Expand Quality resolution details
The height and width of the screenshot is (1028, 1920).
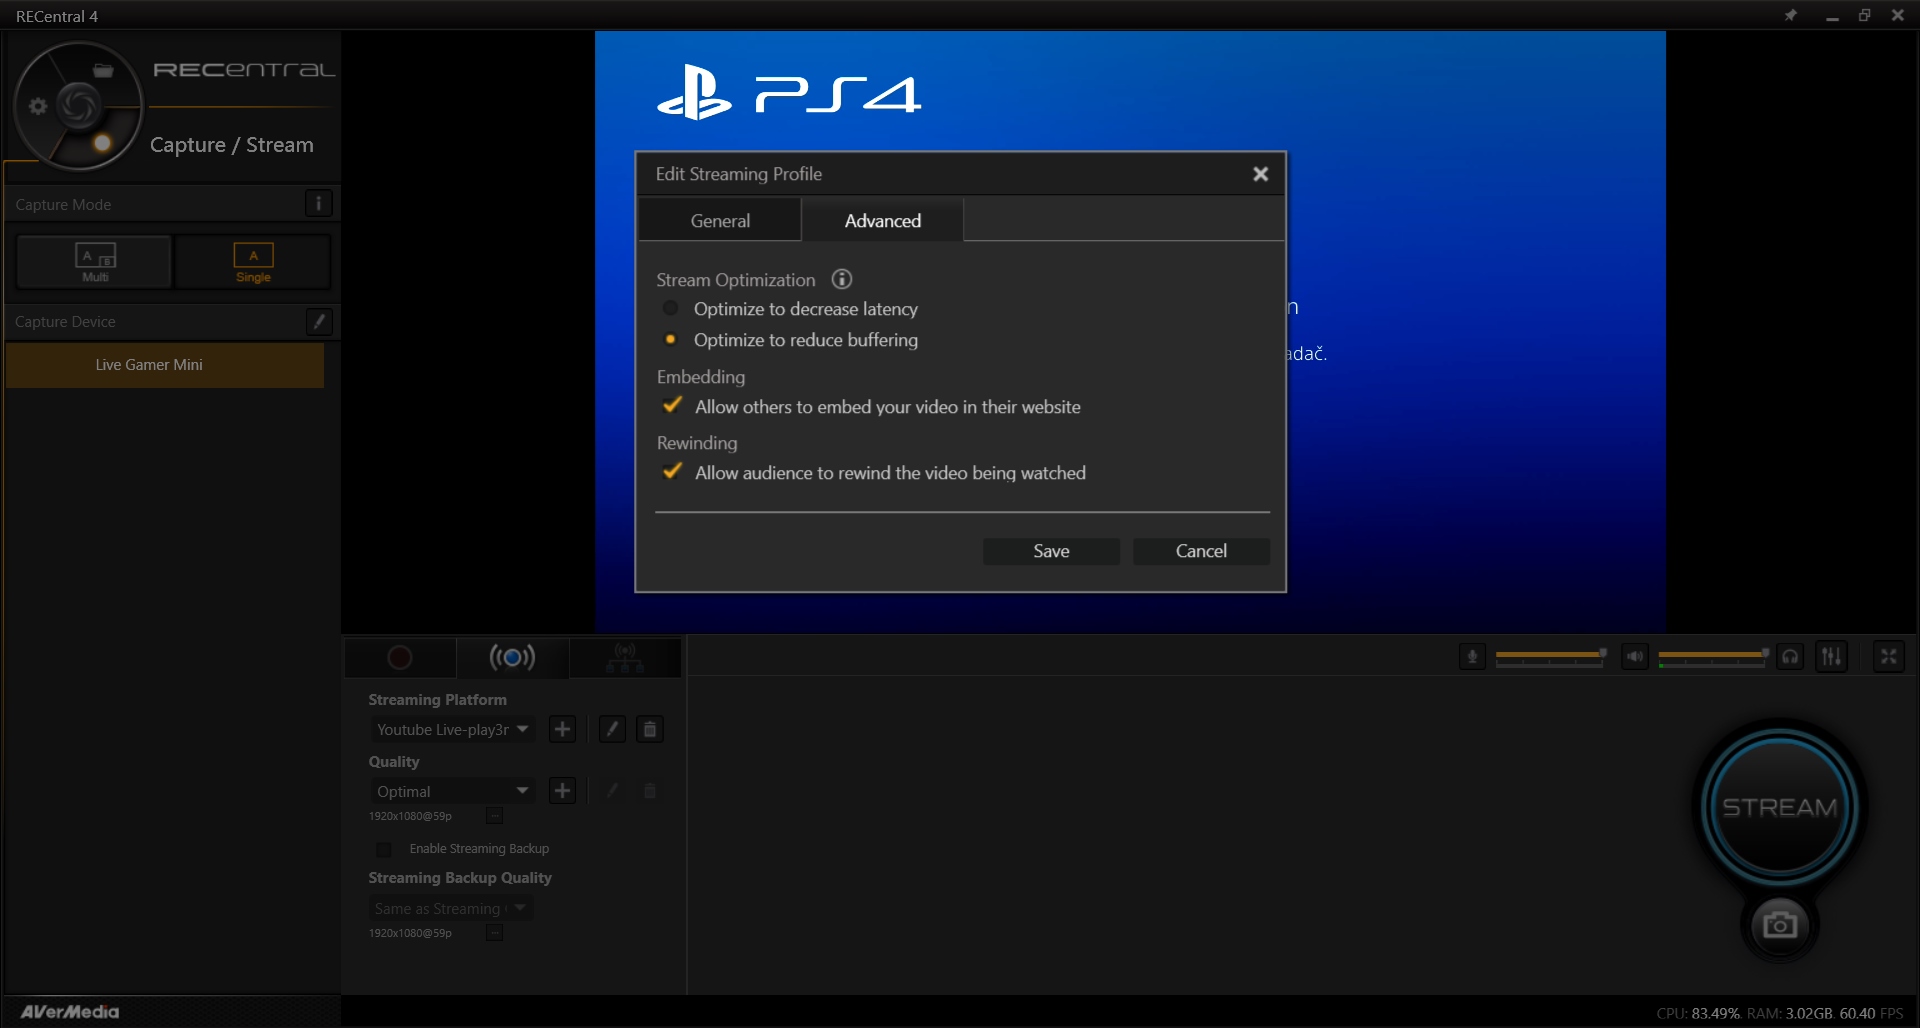click(x=494, y=816)
